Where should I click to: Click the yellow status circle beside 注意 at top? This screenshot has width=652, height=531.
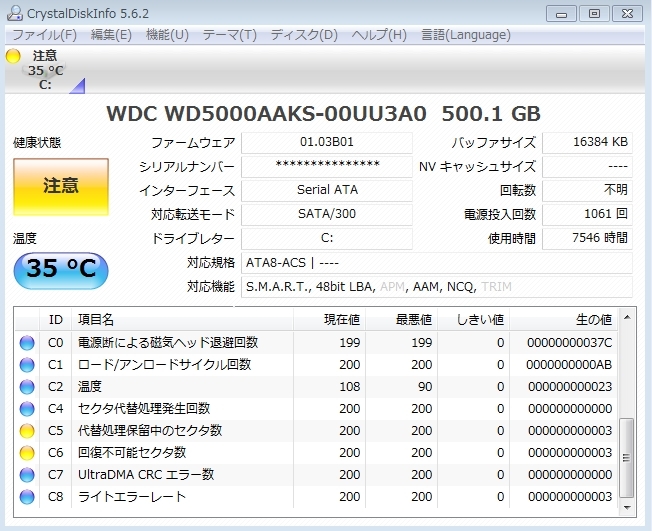(13, 56)
